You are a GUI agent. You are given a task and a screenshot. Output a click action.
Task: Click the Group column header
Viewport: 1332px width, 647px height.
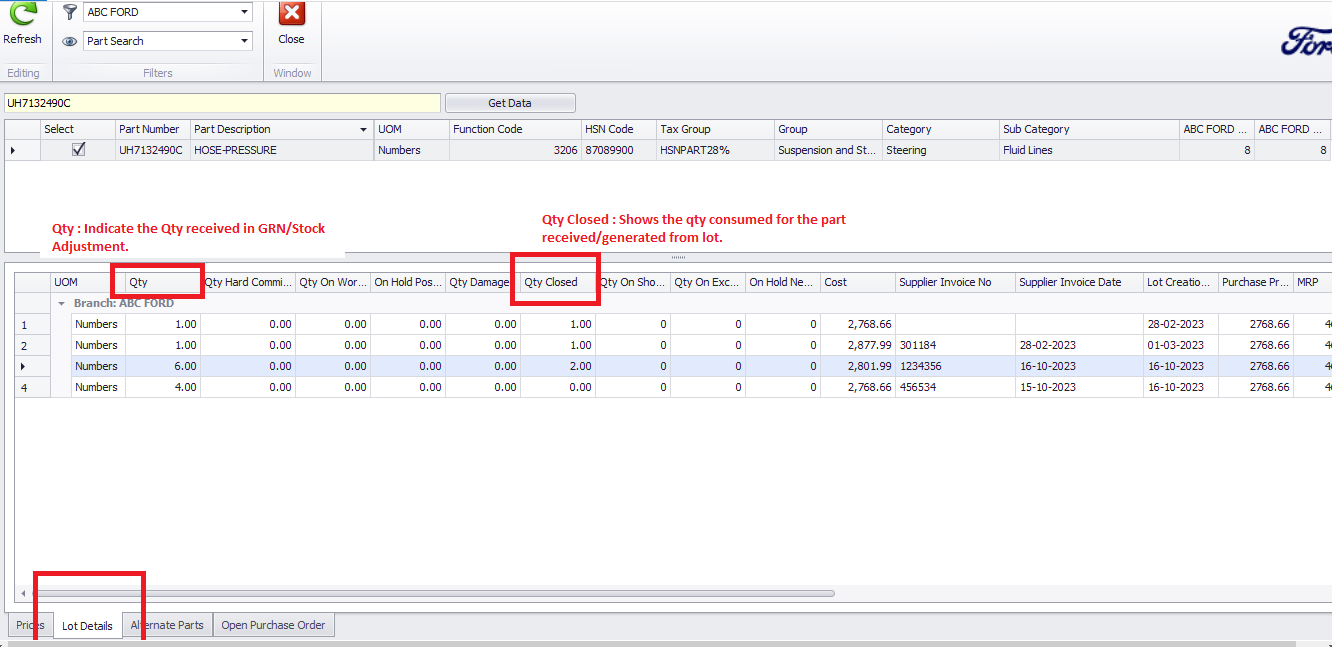pos(828,129)
